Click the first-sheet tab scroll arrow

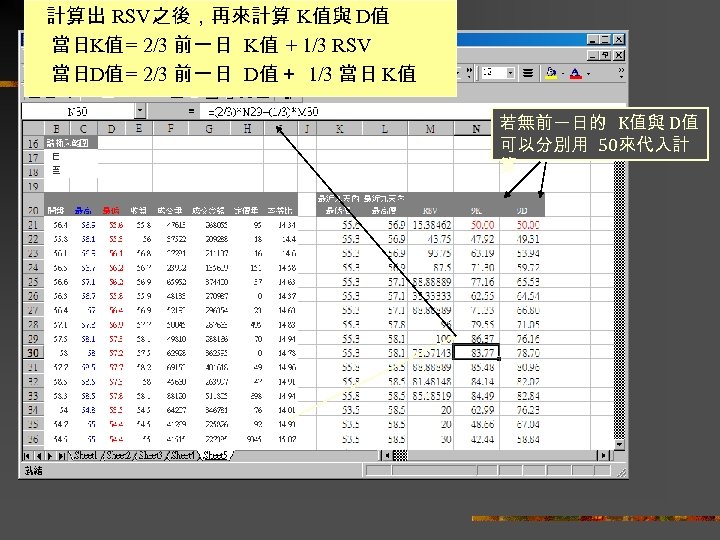(x=28, y=456)
